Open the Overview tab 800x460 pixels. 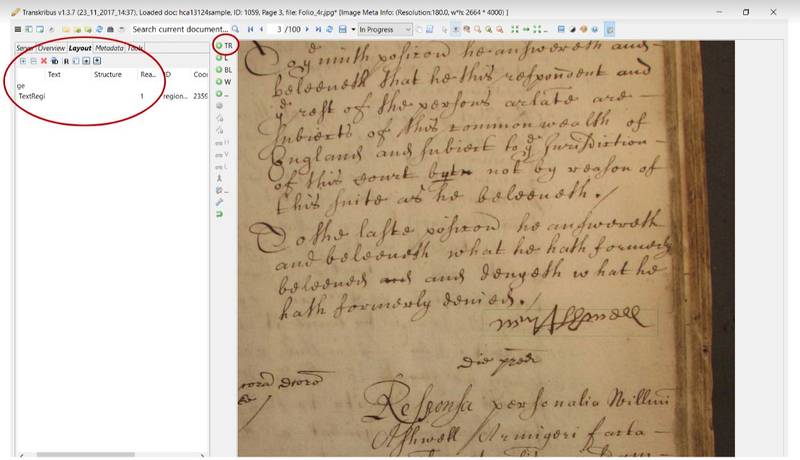tap(51, 48)
